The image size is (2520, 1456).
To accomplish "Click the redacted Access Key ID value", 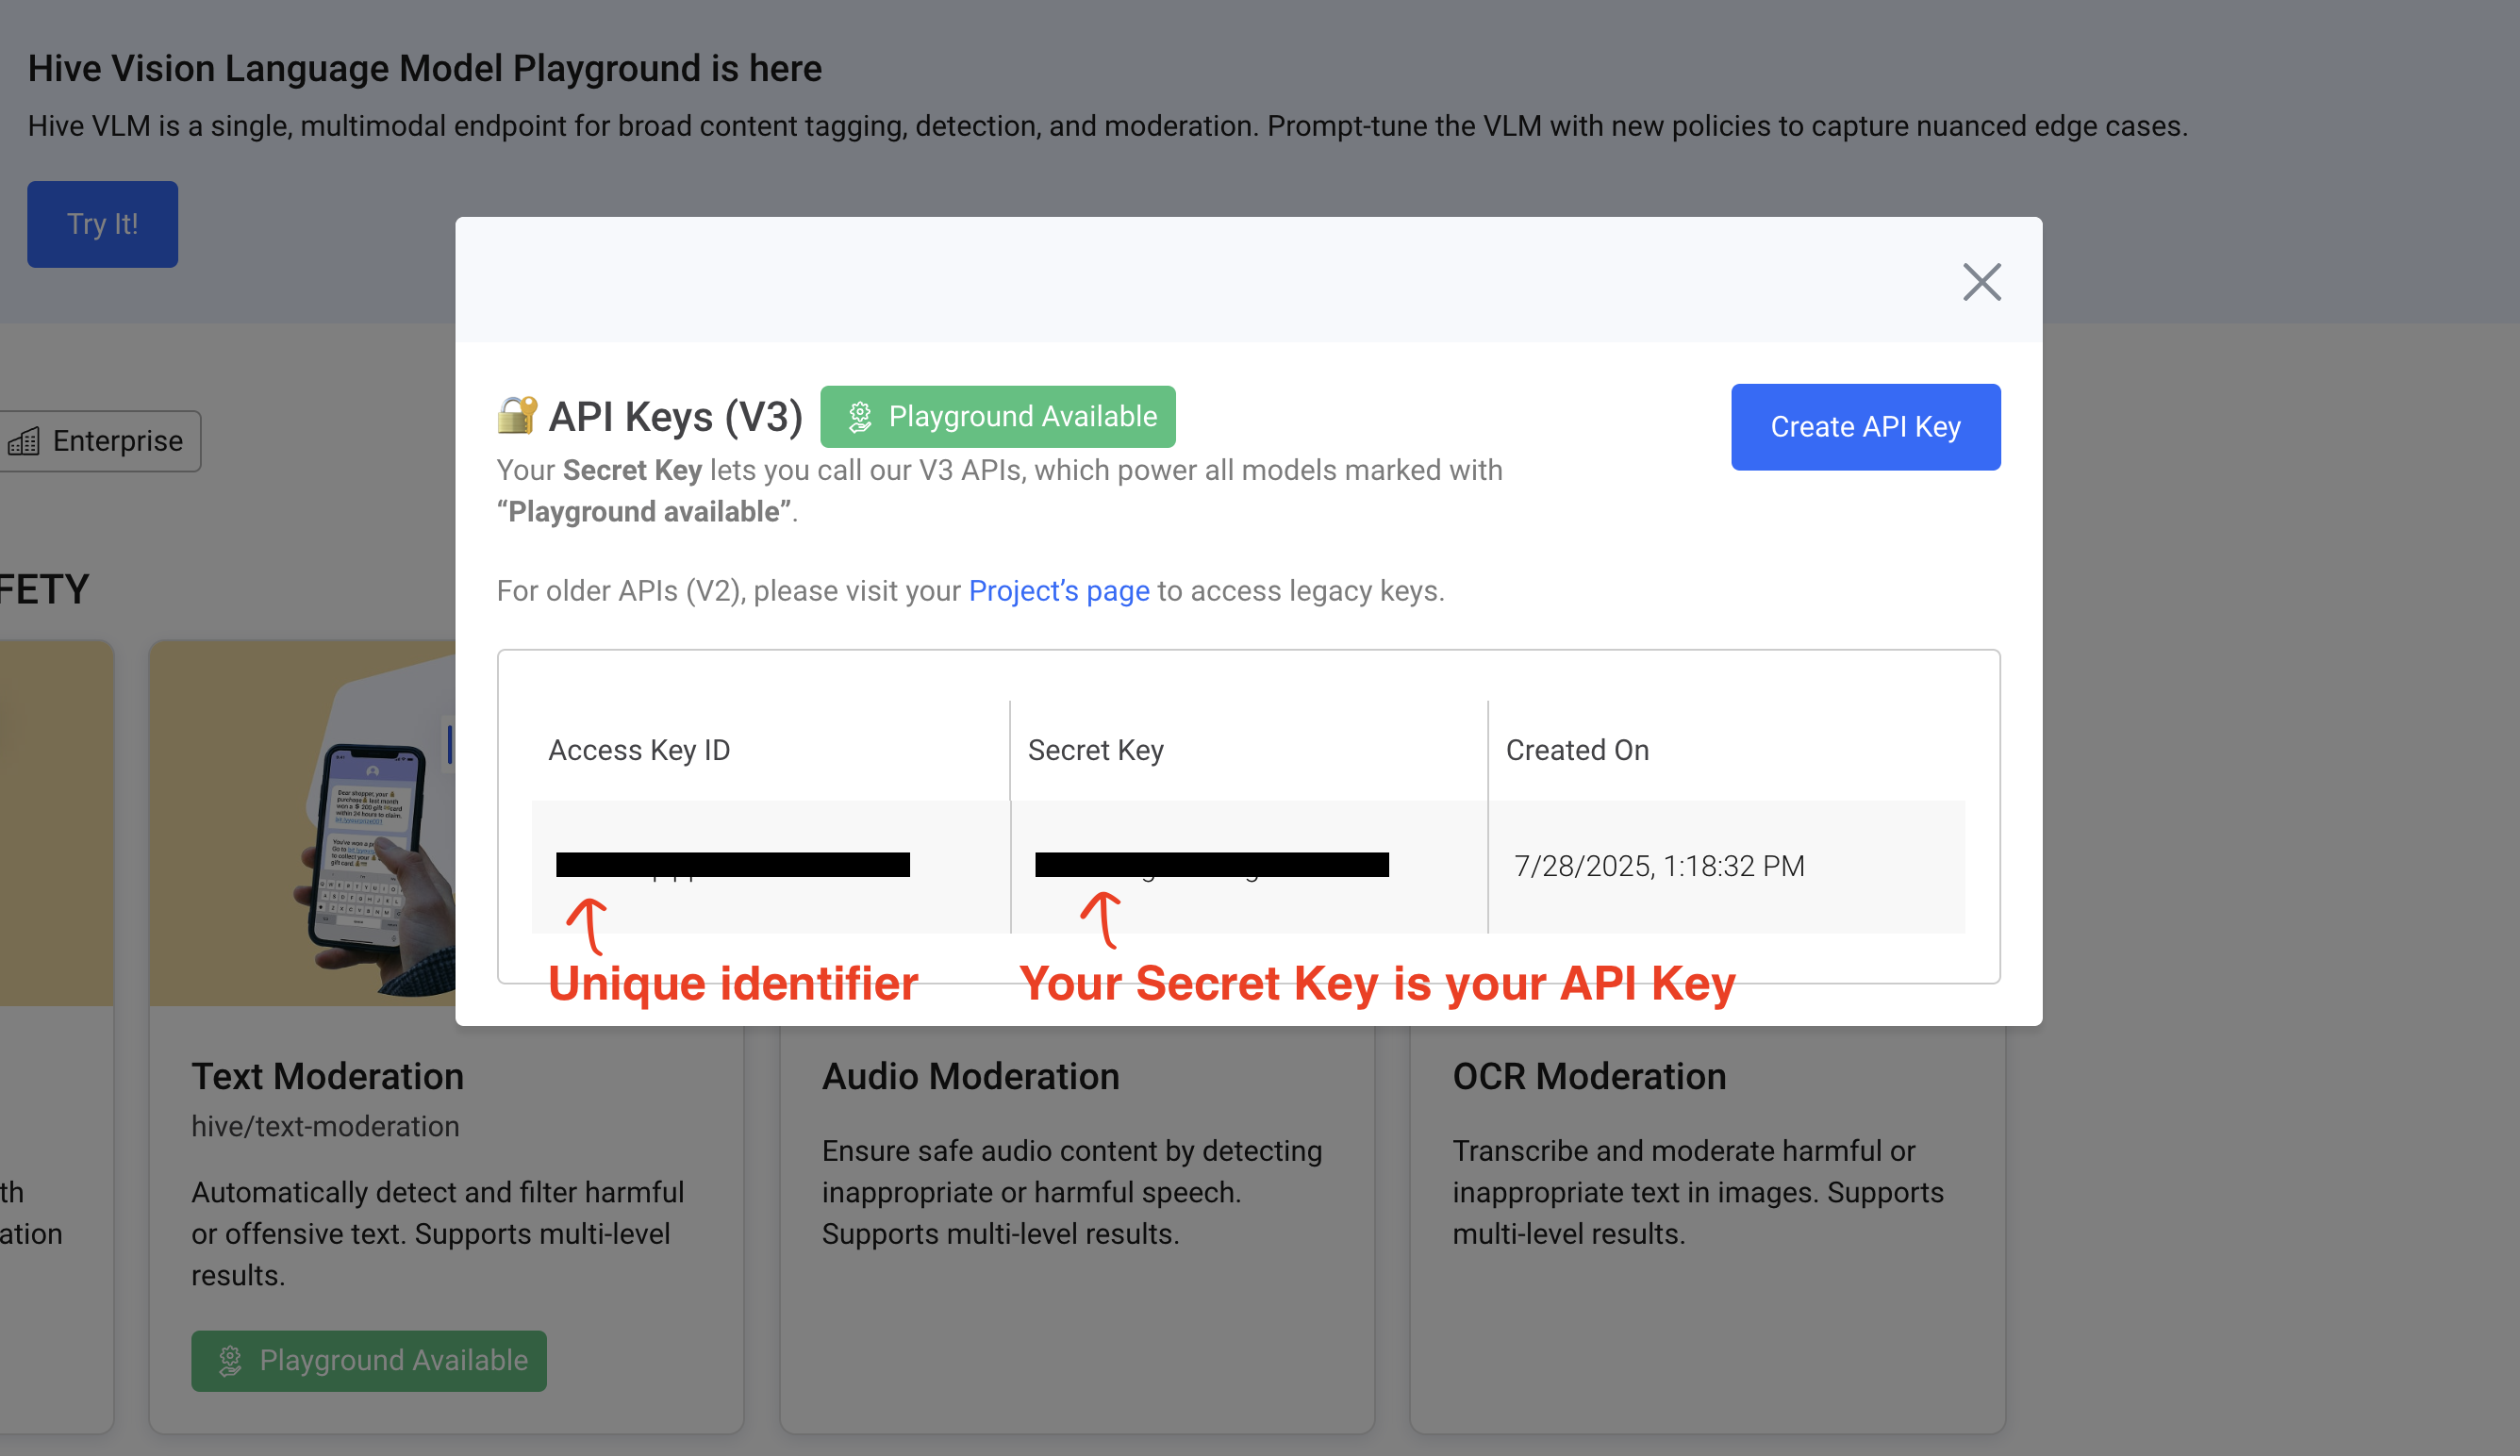I will (x=732, y=865).
